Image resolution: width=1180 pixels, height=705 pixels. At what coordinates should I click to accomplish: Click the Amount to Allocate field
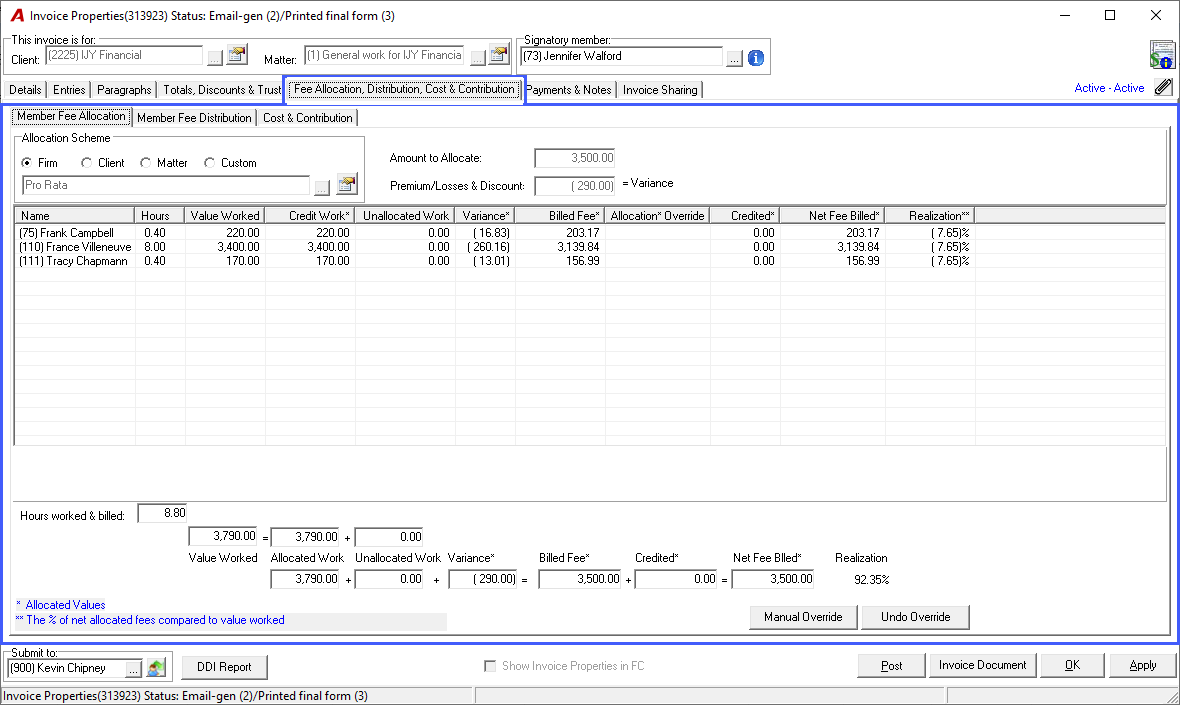pyautogui.click(x=574, y=158)
